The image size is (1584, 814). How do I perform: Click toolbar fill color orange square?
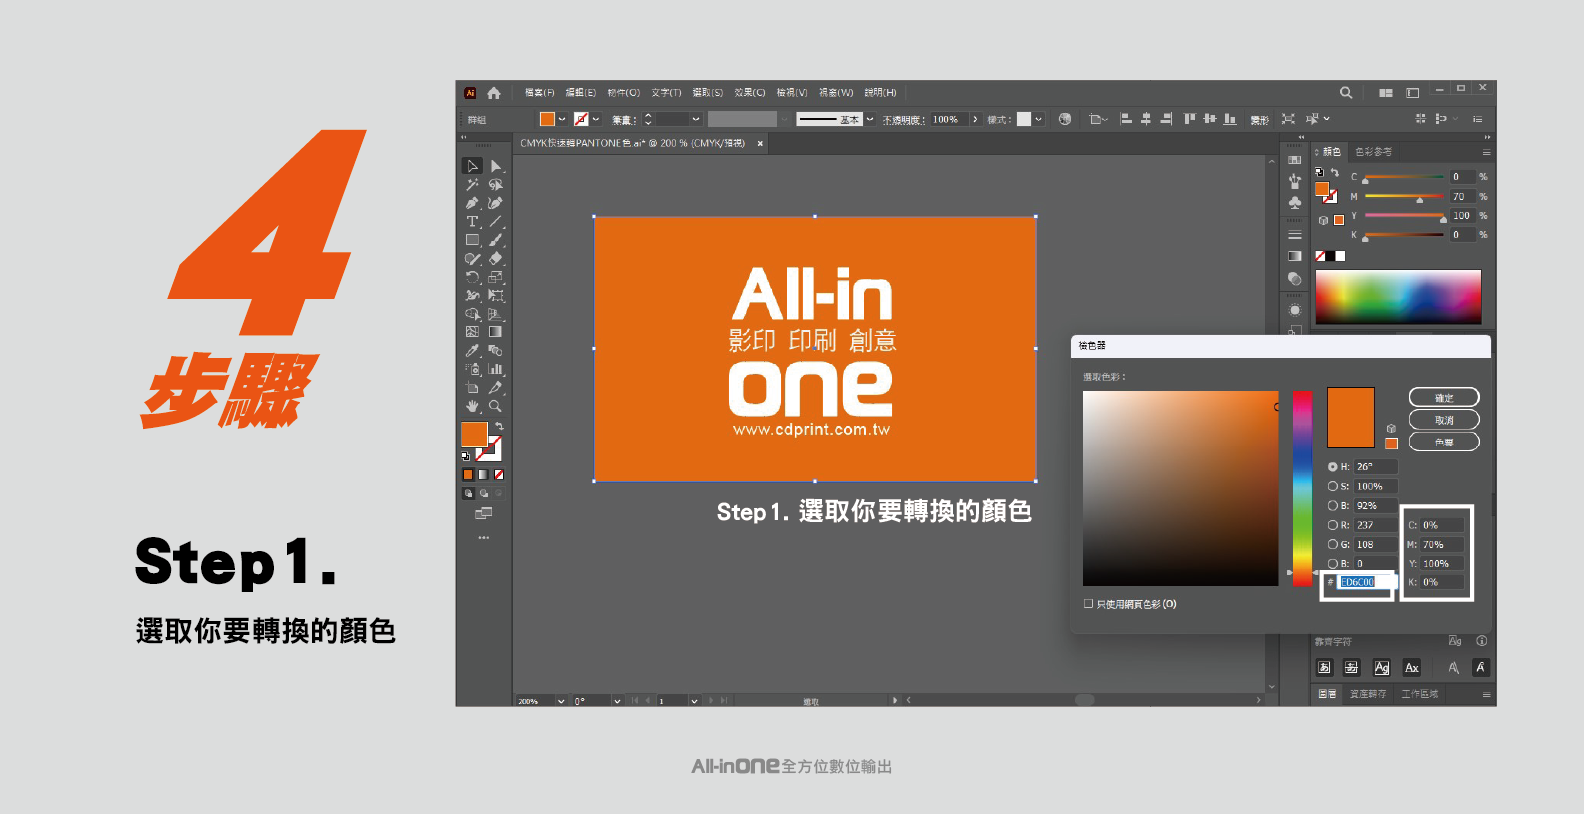[473, 433]
